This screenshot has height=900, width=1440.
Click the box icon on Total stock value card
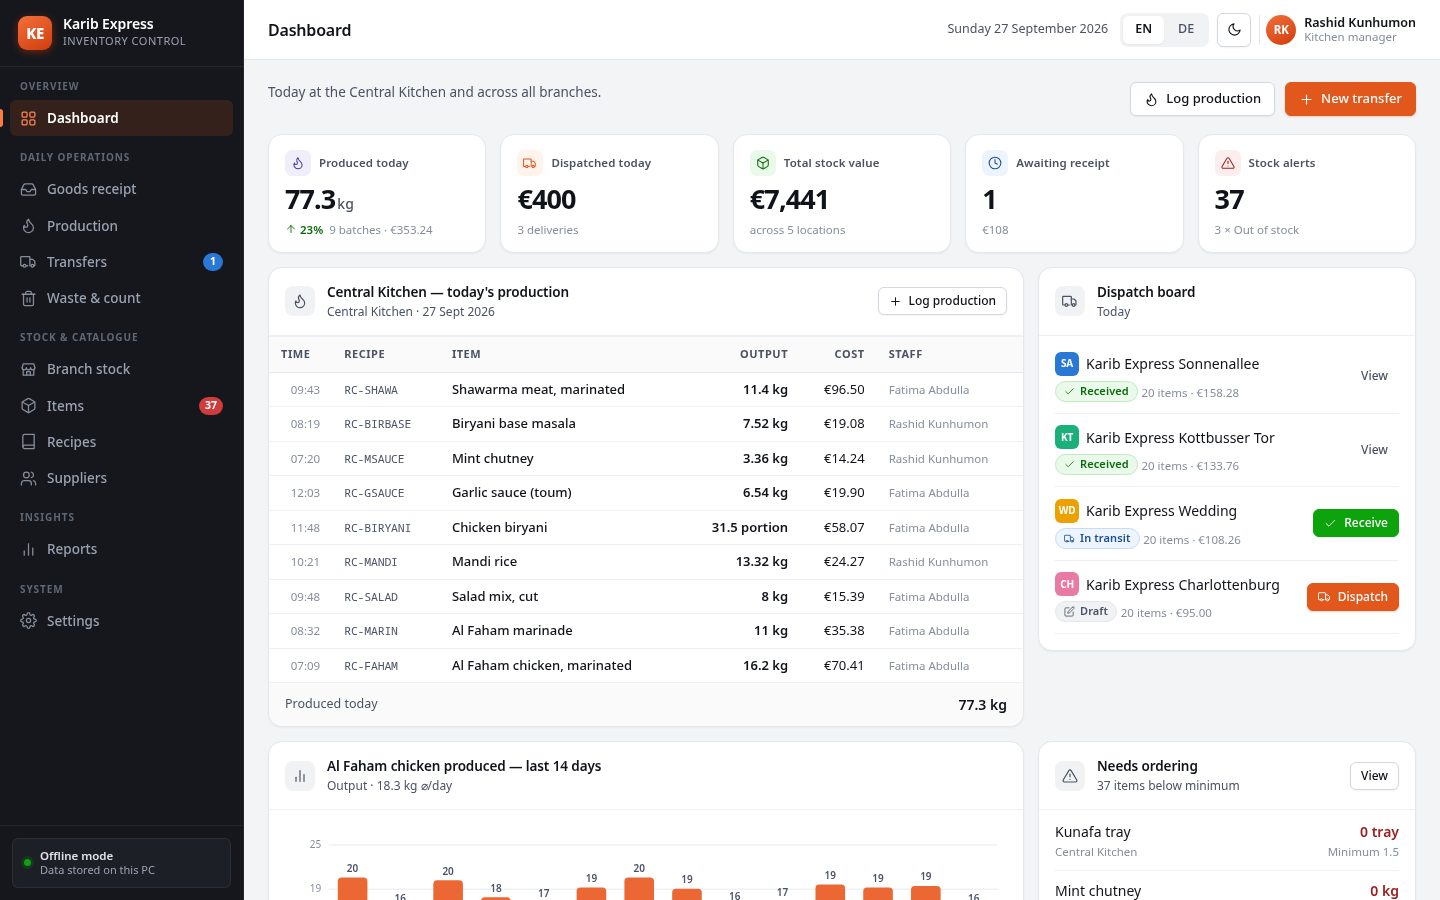tap(763, 163)
